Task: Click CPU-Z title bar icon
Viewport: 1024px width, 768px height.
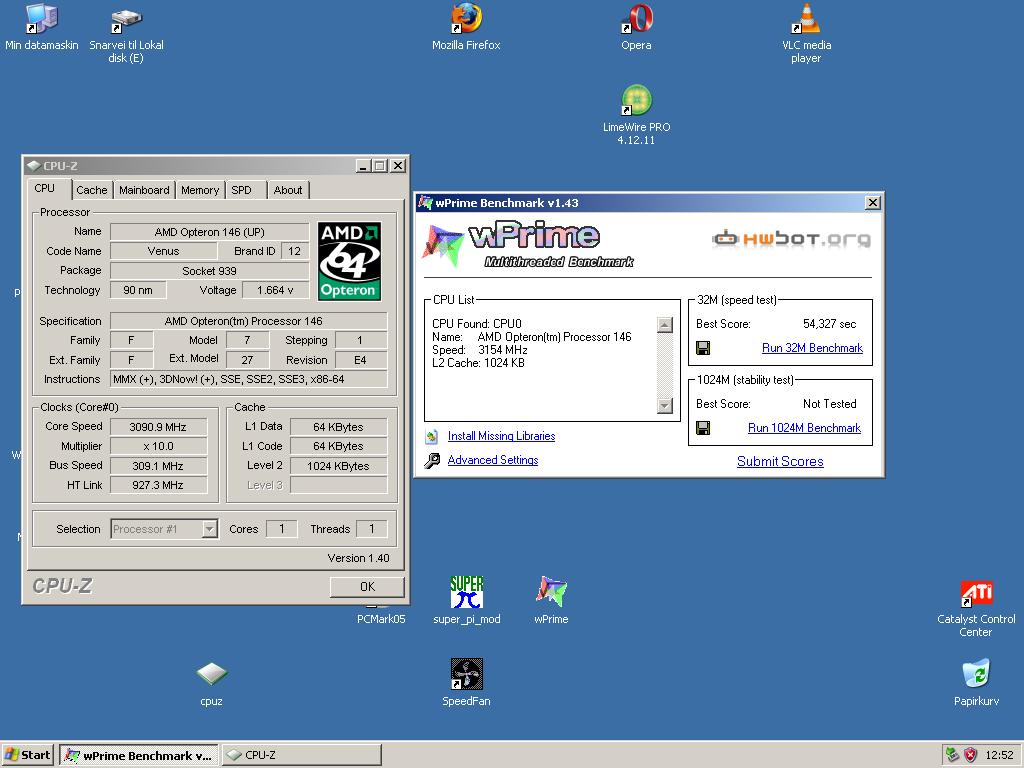Action: pyautogui.click(x=34, y=166)
